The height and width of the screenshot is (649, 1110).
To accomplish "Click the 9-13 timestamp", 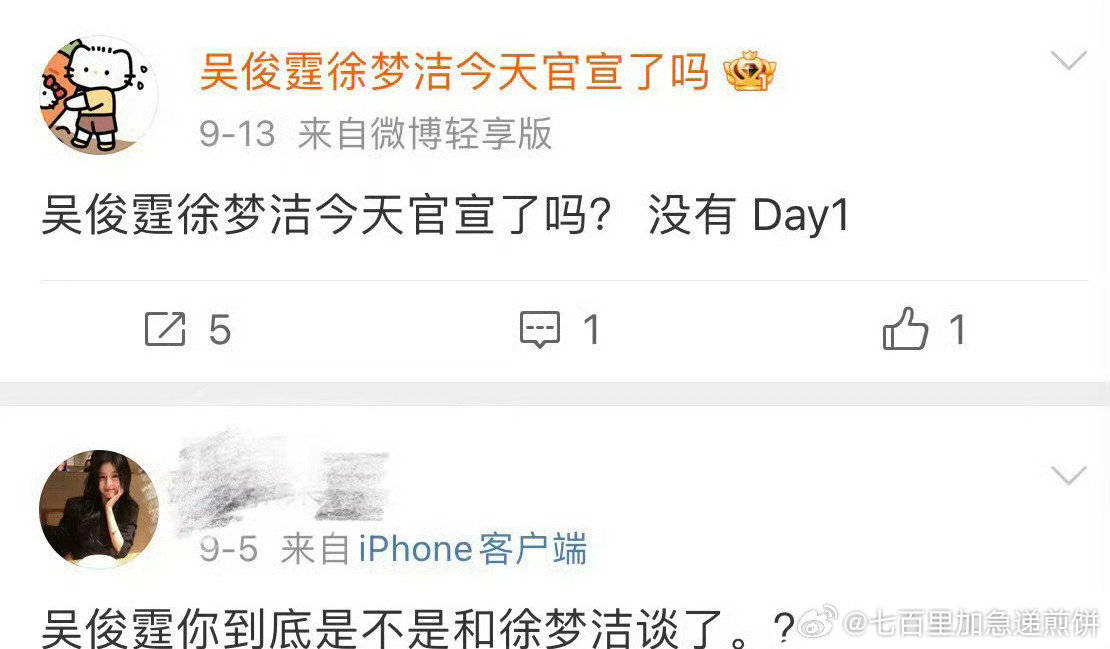I will (x=236, y=134).
